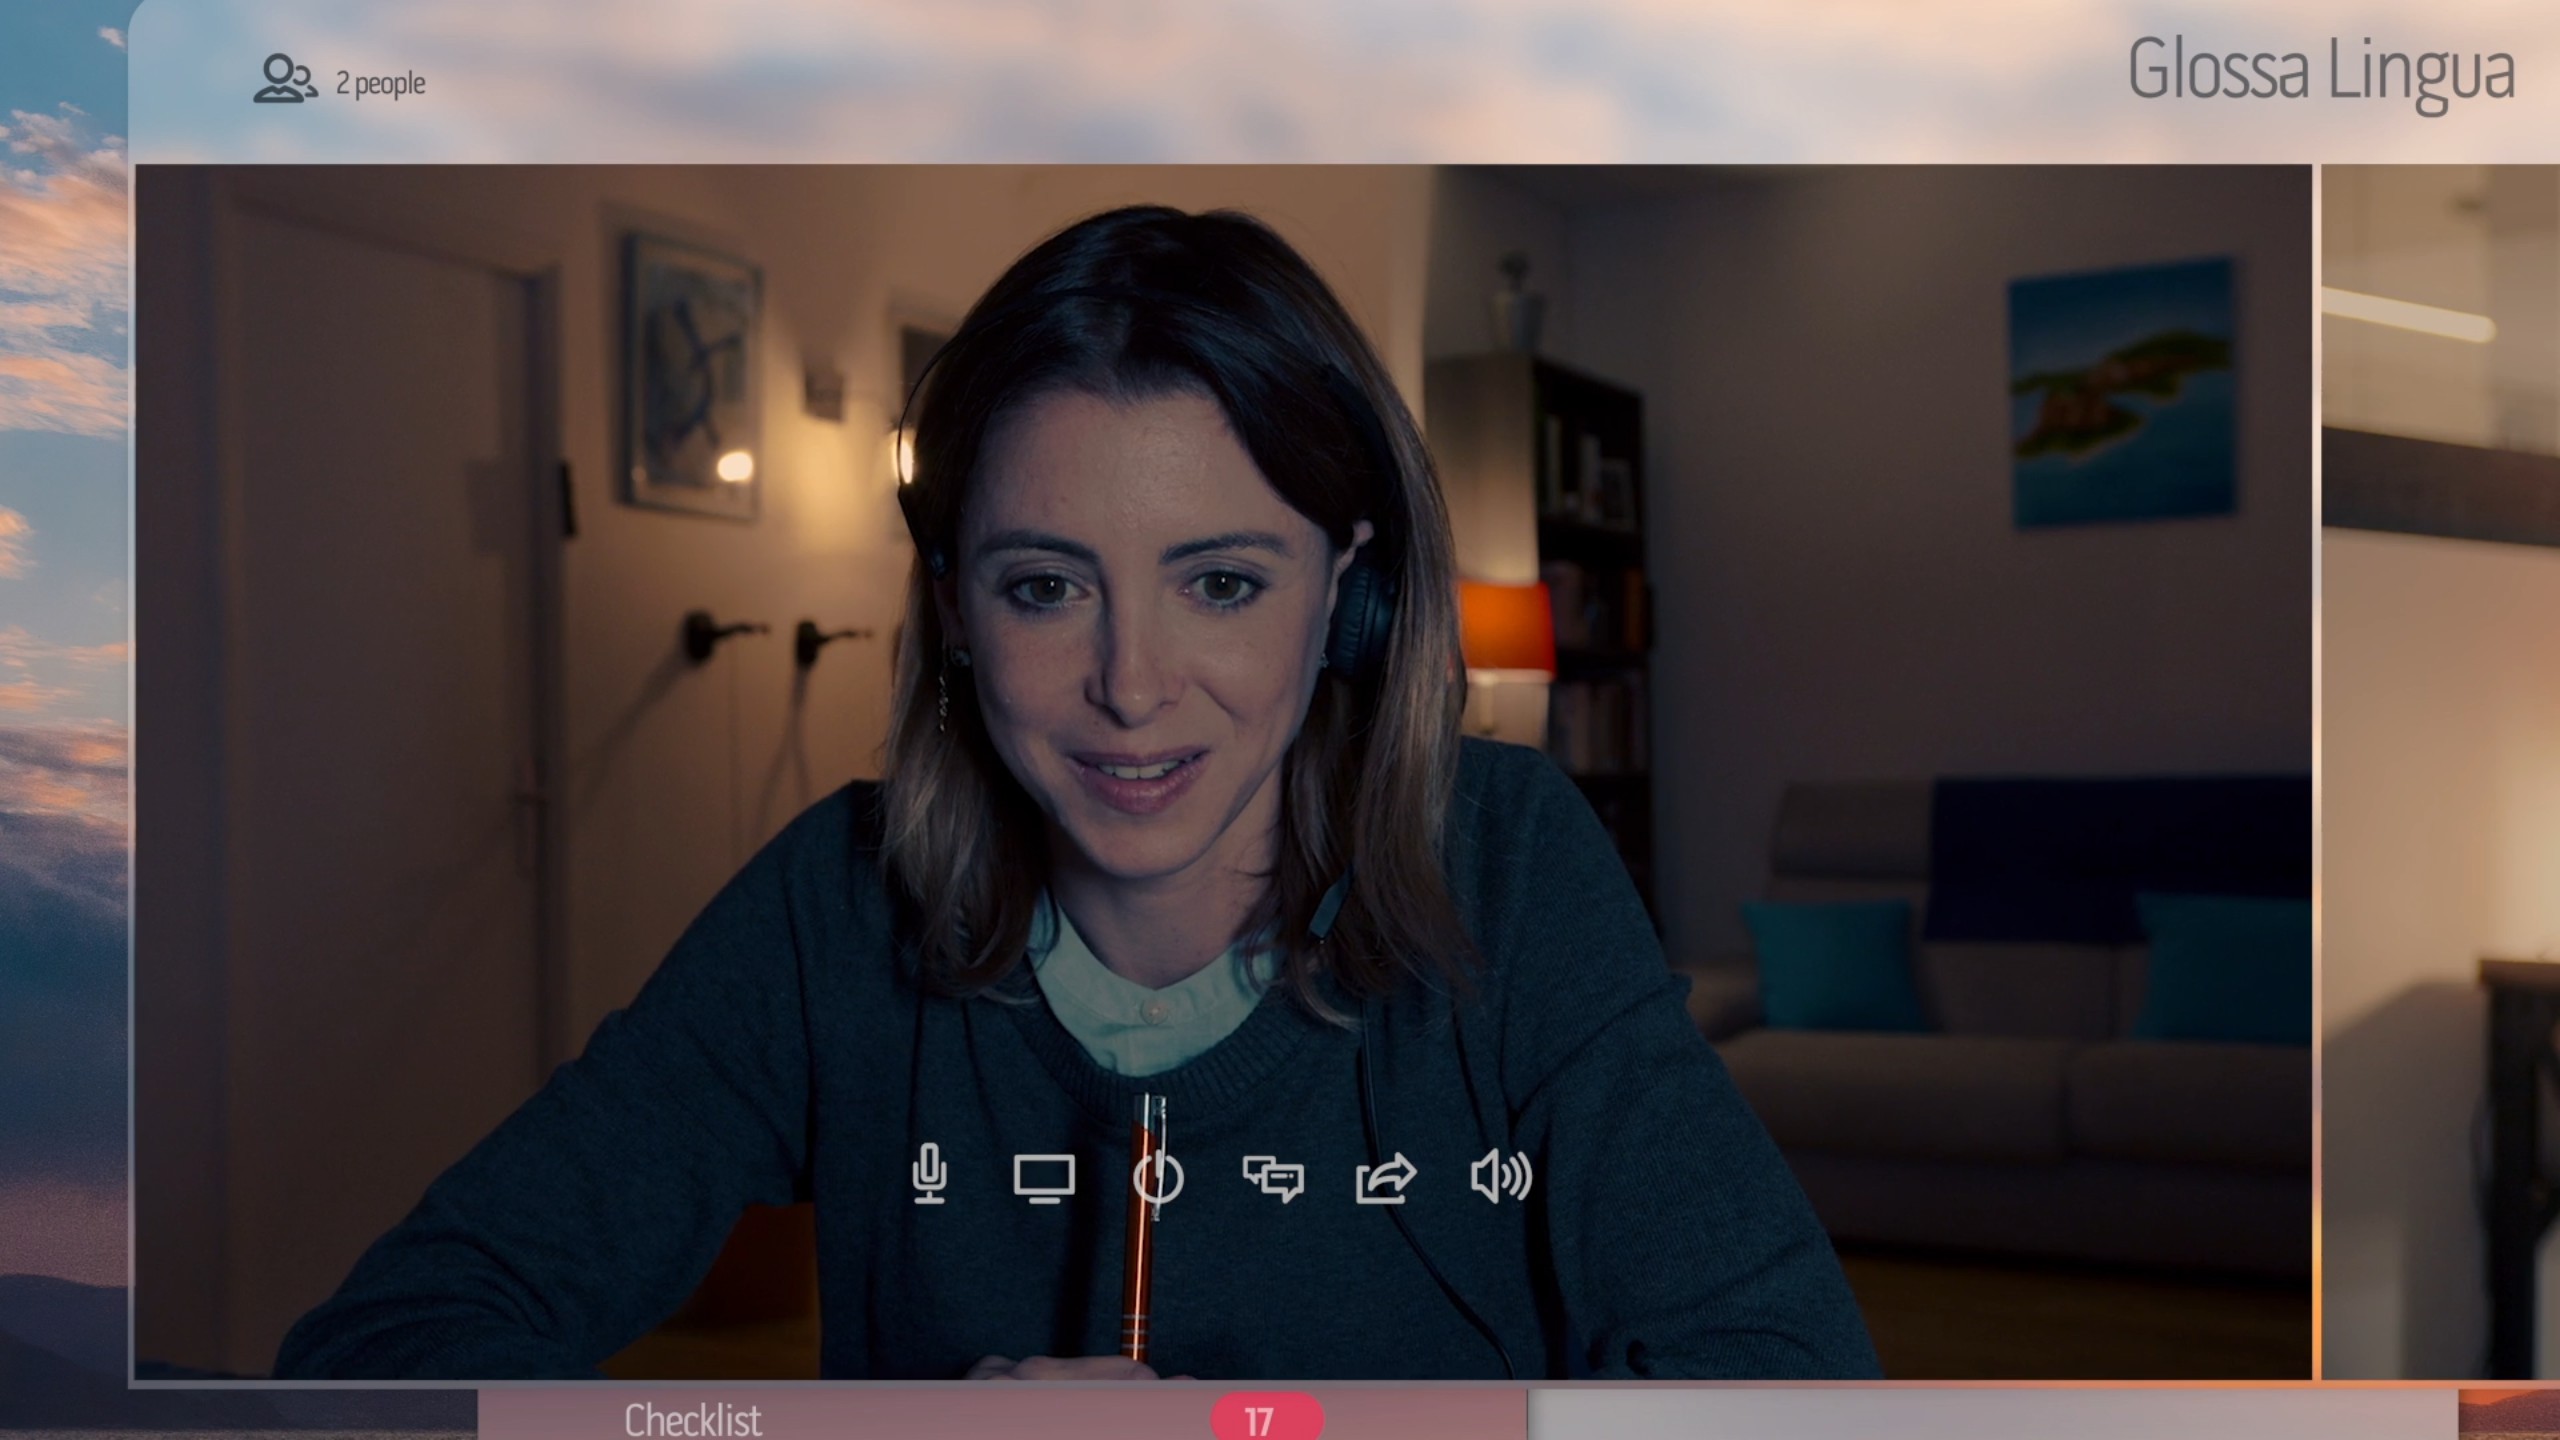Click the sunset strip right of gray panel
Viewport: 2560px width, 1440px height.
pyautogui.click(x=2508, y=1415)
